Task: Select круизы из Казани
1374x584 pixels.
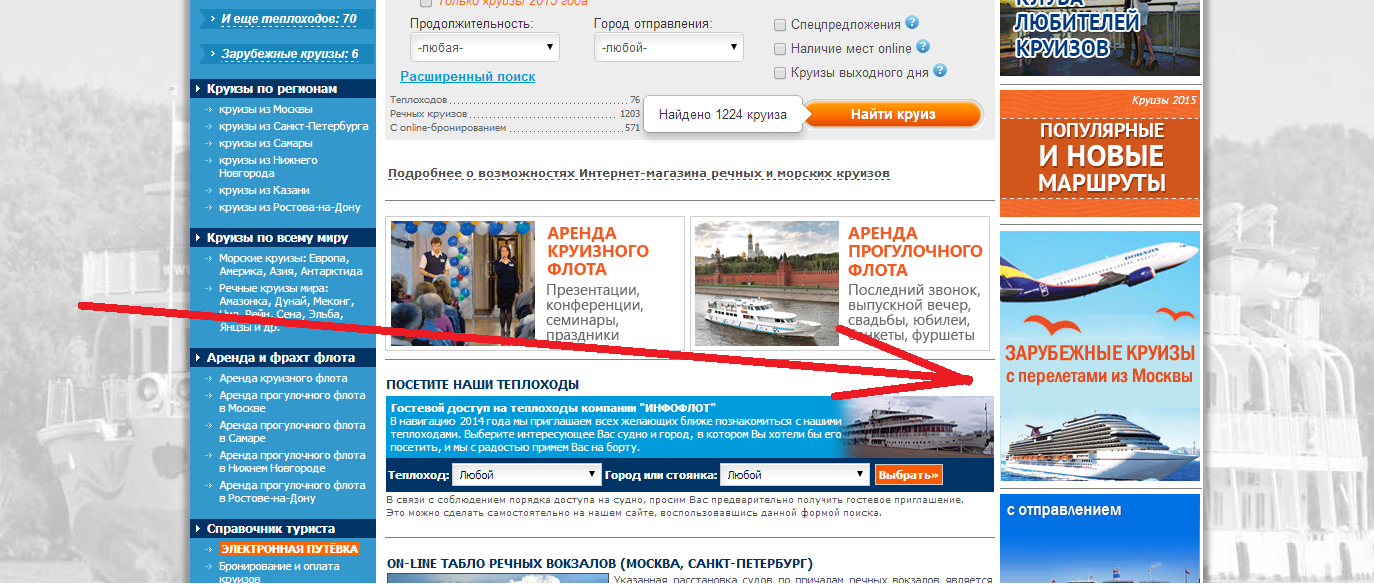Action: (x=264, y=190)
